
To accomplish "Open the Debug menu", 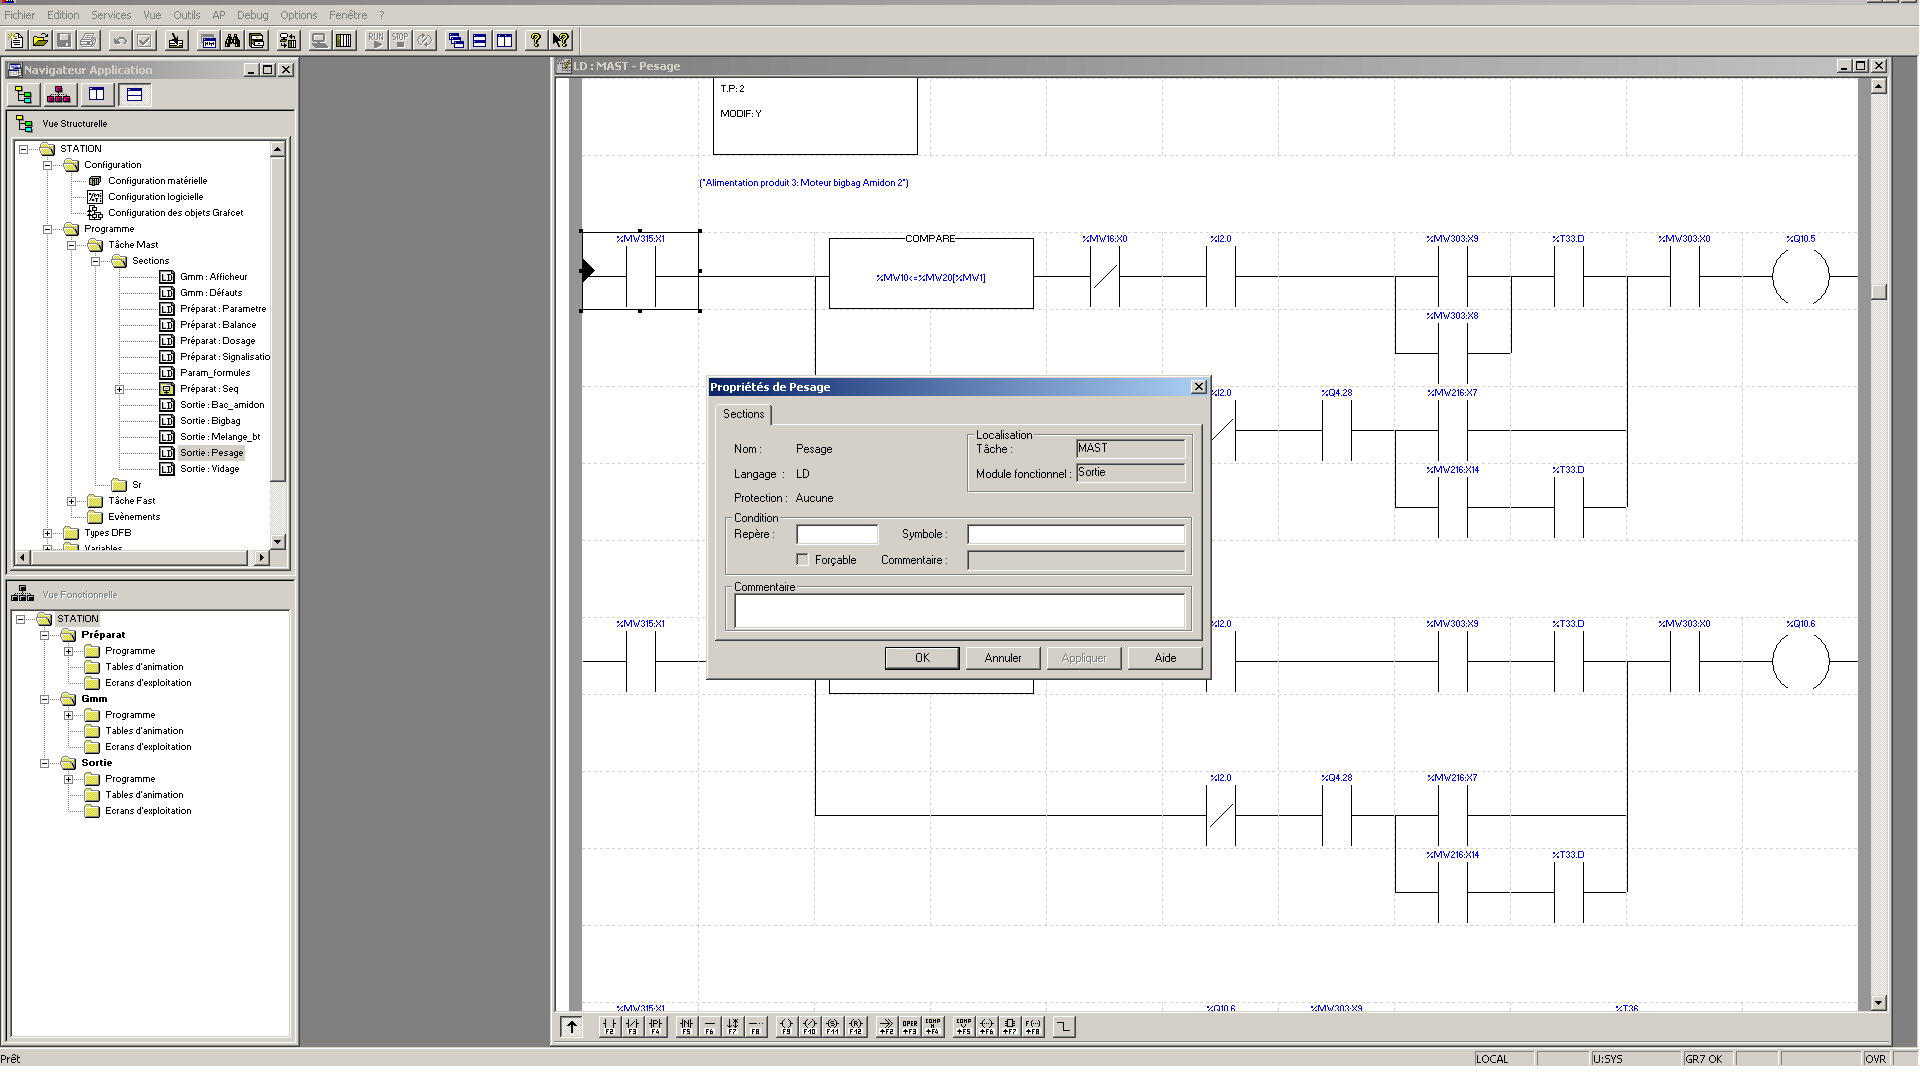I will point(252,15).
